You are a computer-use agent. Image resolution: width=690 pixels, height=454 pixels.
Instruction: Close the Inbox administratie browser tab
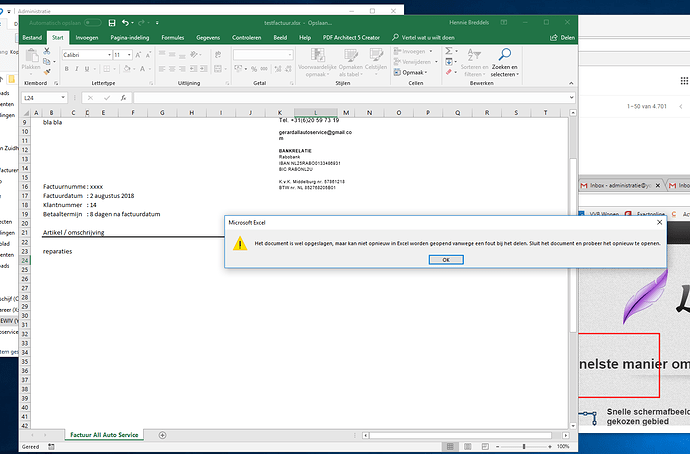tap(658, 186)
